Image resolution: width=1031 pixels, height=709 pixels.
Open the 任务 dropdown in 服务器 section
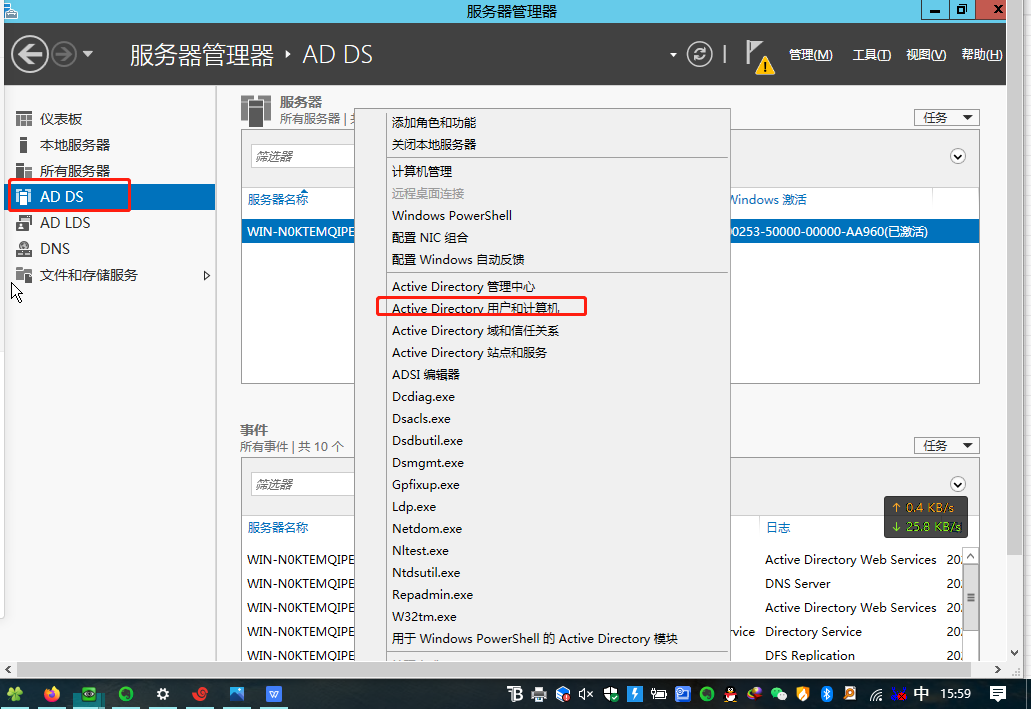click(x=946, y=118)
